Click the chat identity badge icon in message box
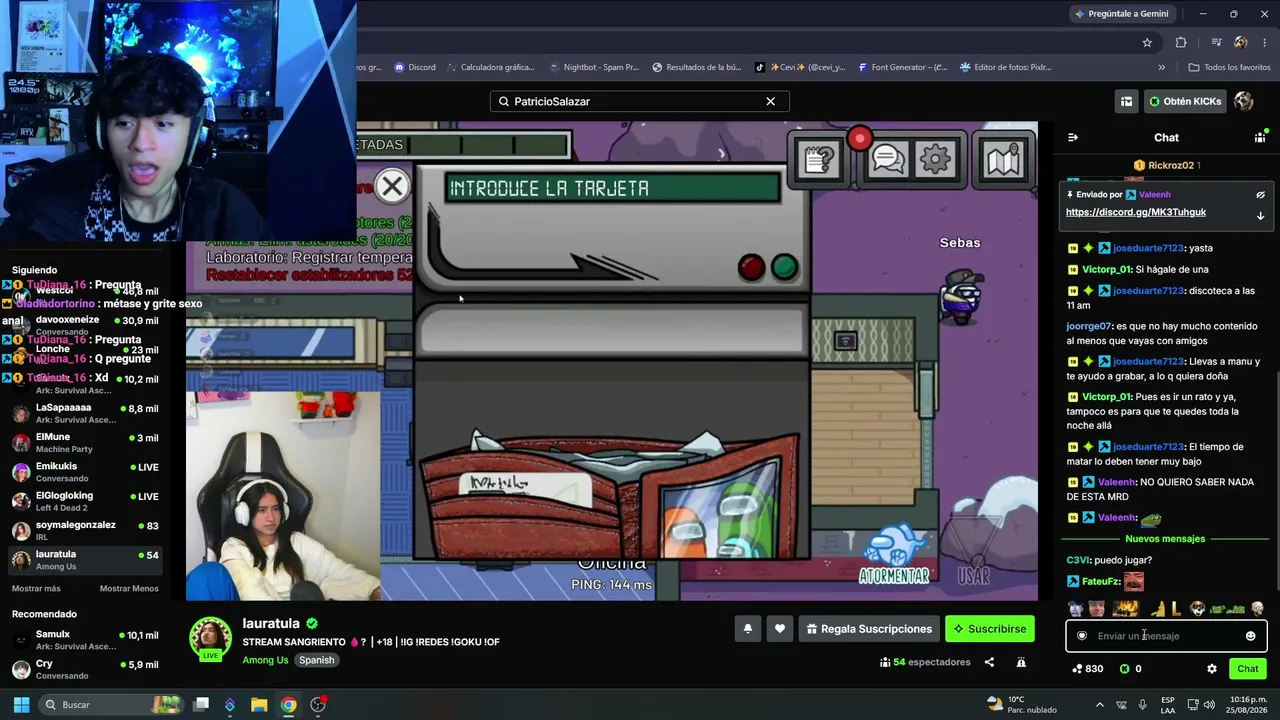Viewport: 1280px width, 720px height. [x=1081, y=636]
